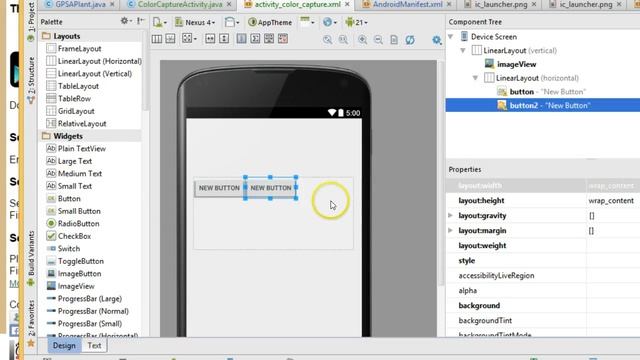Open the first ic_launcher.png tab
The image size is (640, 360).
point(500,4)
